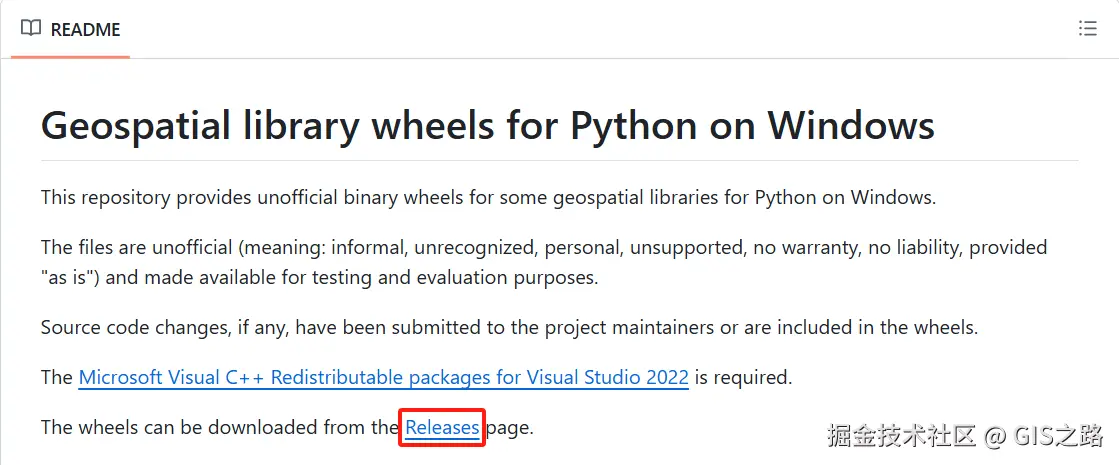Click the "GIS之路" watermark text
The image size is (1119, 465).
tap(1058, 435)
